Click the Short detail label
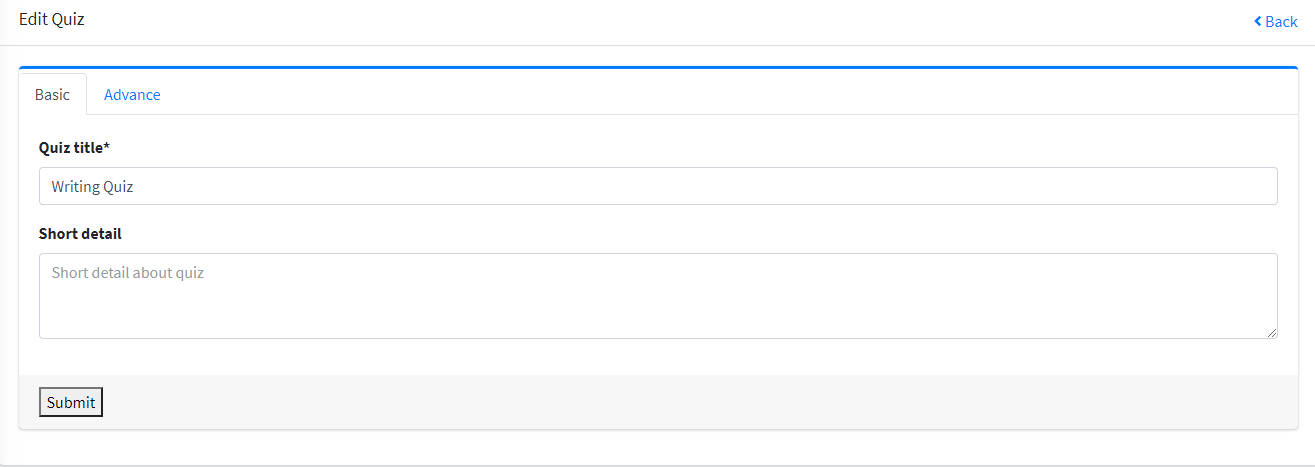The height and width of the screenshot is (467, 1315). 80,234
